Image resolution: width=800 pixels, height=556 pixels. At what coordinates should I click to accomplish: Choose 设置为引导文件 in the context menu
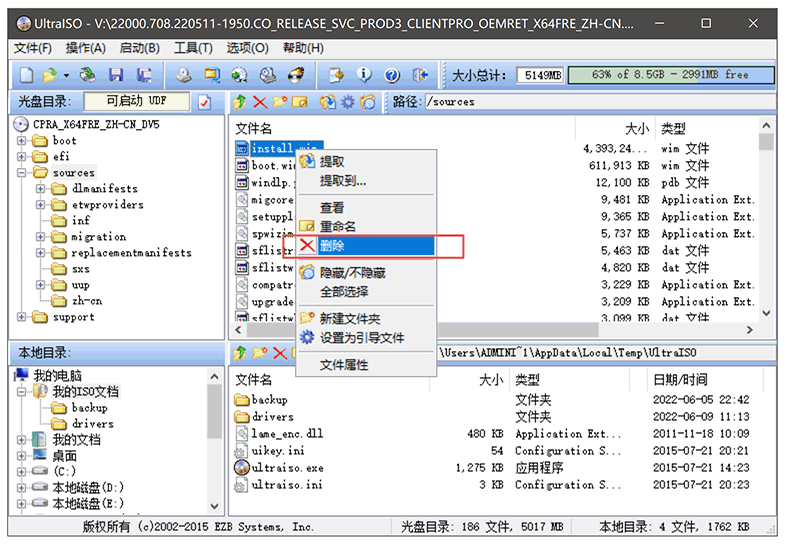pyautogui.click(x=366, y=337)
